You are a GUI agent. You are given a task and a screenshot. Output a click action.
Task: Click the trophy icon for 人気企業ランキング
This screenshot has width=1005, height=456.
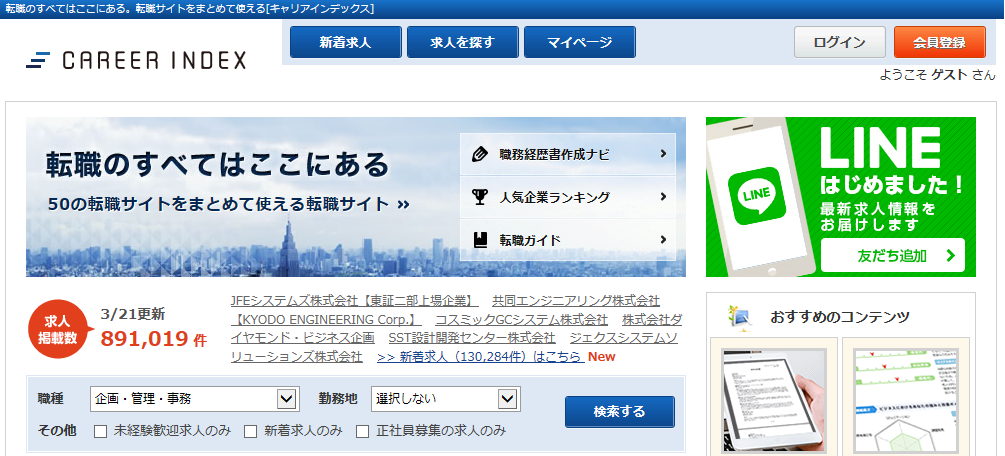[x=480, y=197]
